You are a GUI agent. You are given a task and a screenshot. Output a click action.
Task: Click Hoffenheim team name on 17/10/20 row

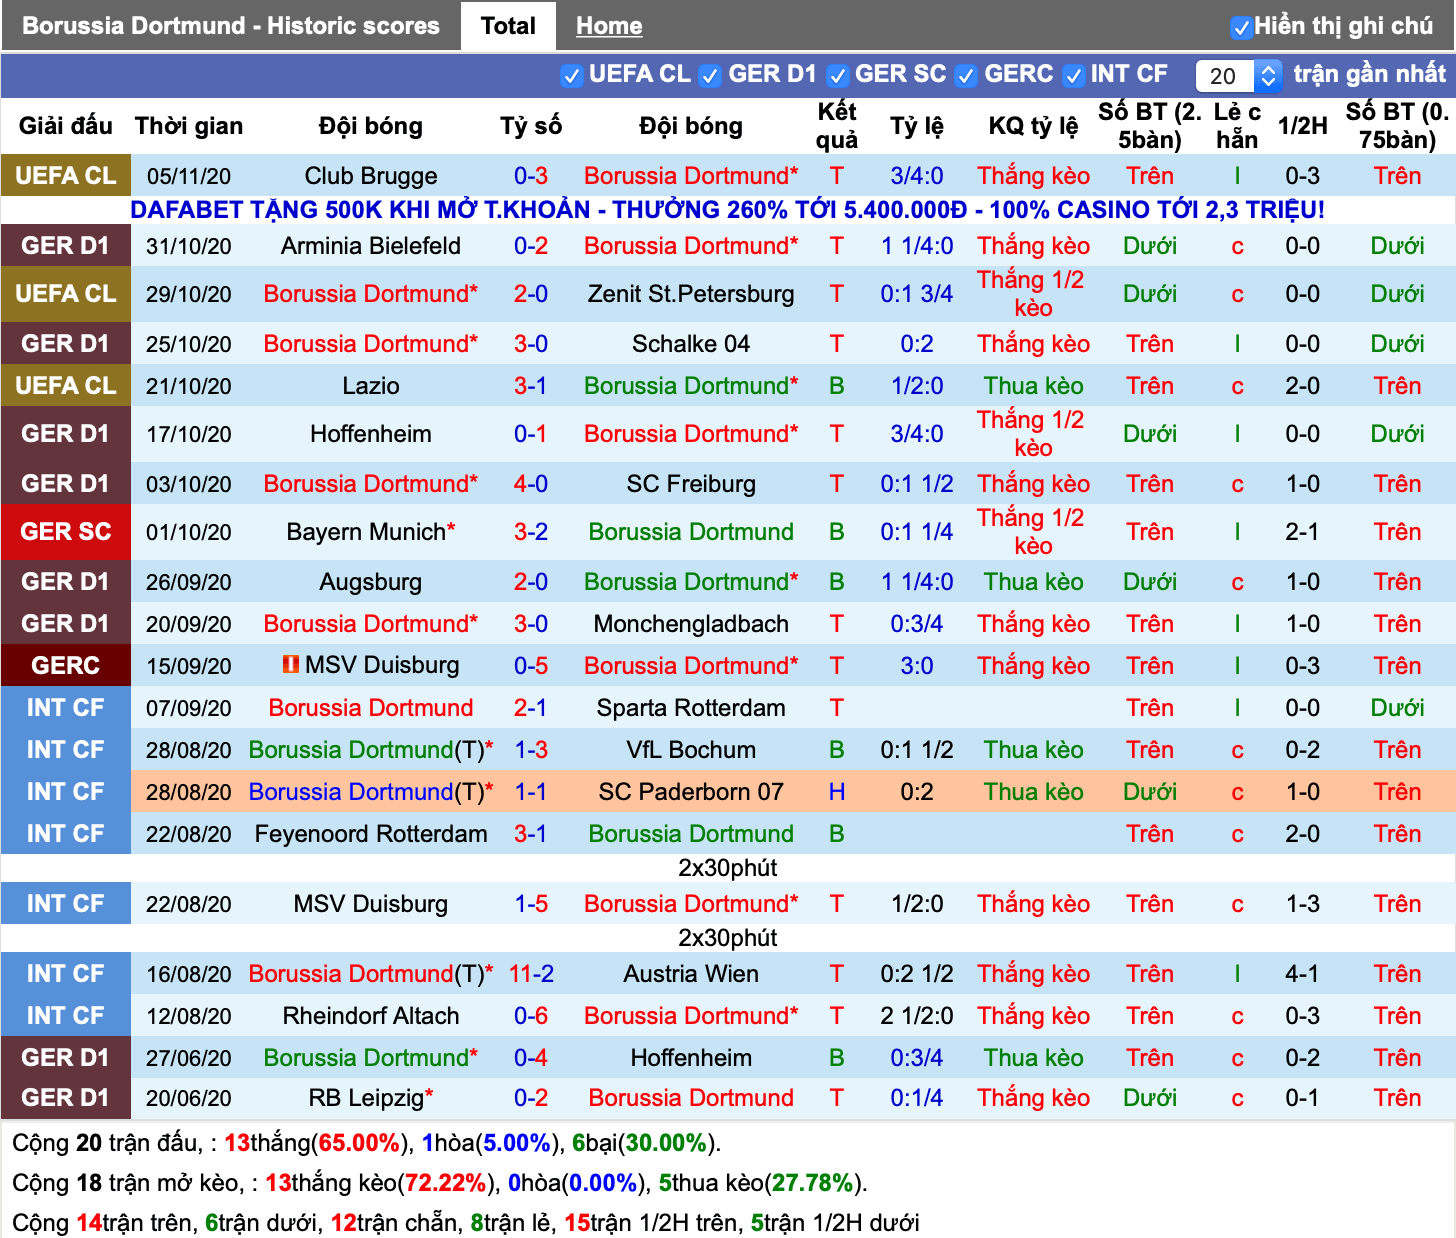371,434
